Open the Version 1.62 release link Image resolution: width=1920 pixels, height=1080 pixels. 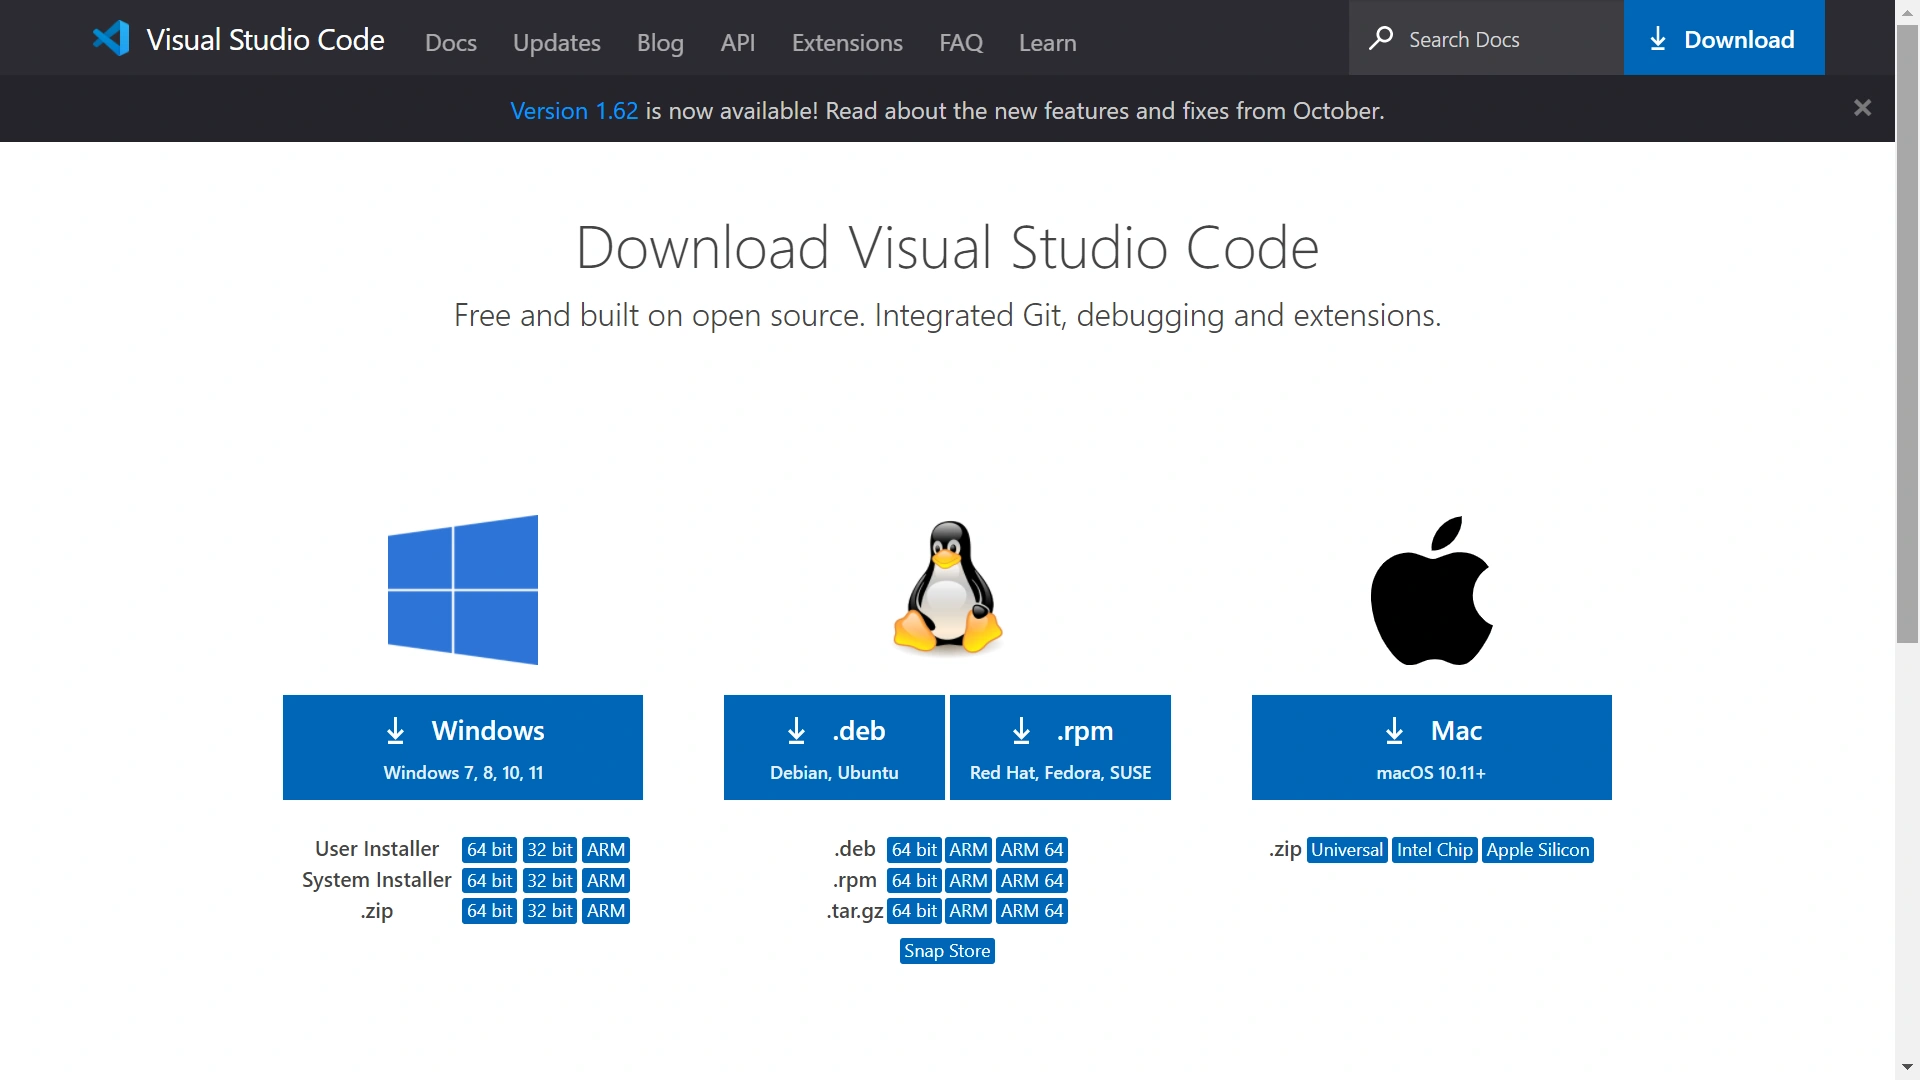(574, 111)
